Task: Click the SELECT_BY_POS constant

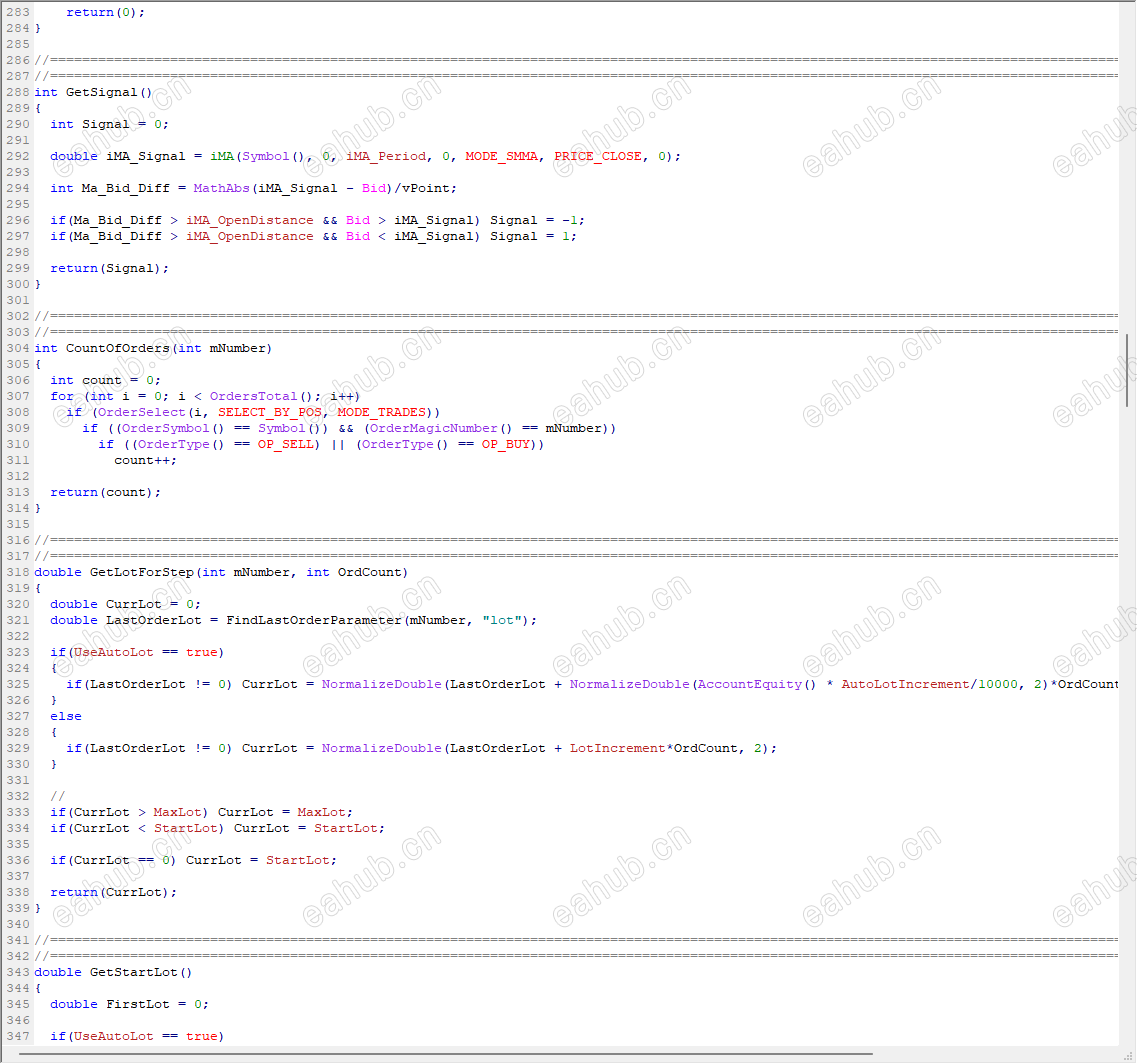Action: (x=270, y=412)
